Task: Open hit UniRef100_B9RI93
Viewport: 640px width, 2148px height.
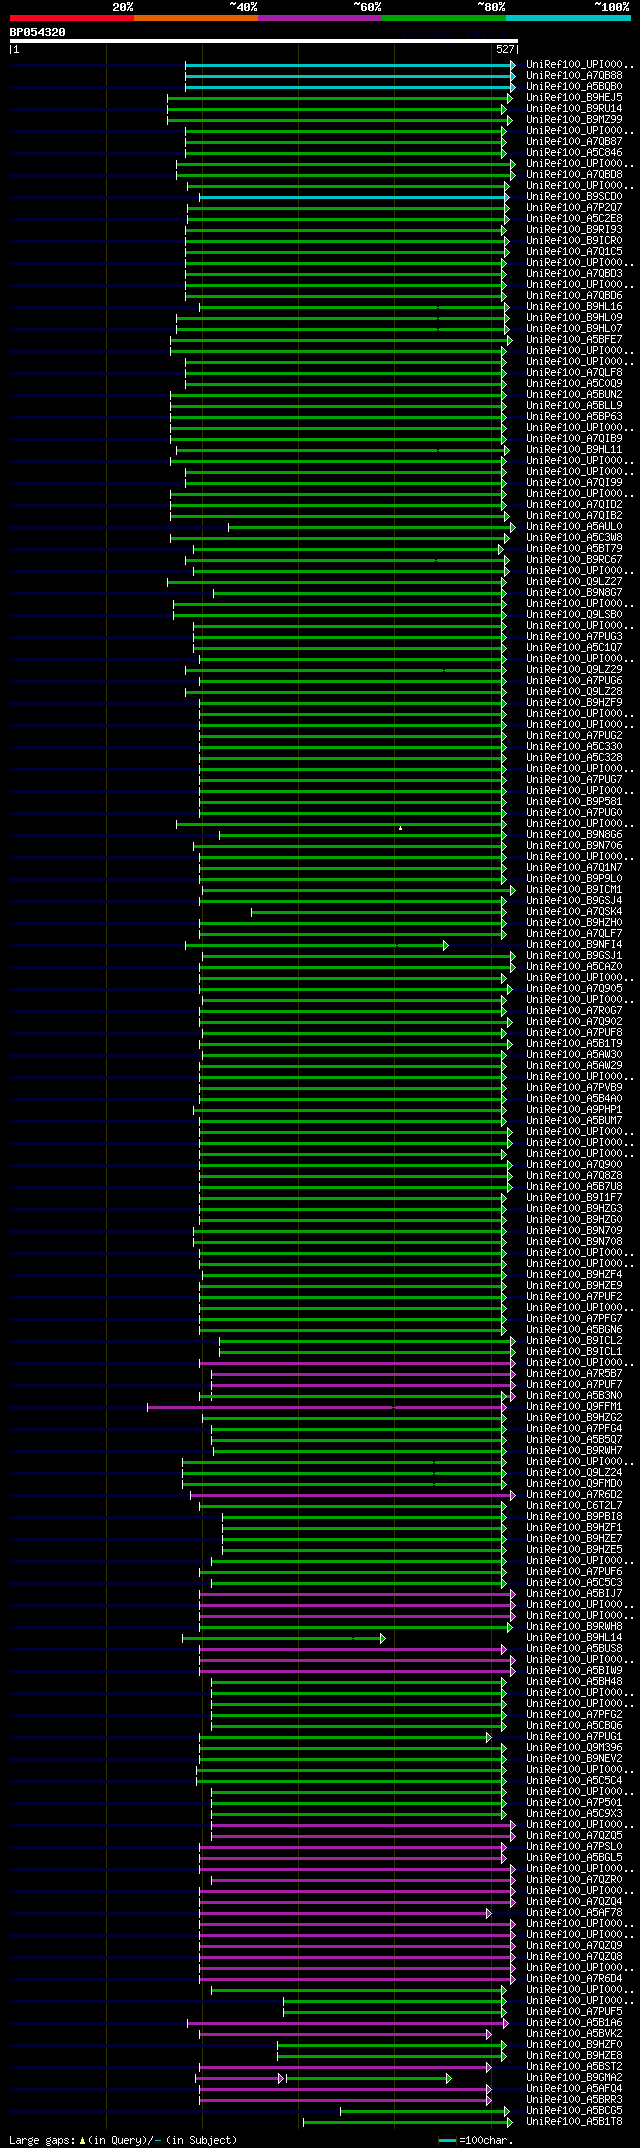Action: (574, 229)
